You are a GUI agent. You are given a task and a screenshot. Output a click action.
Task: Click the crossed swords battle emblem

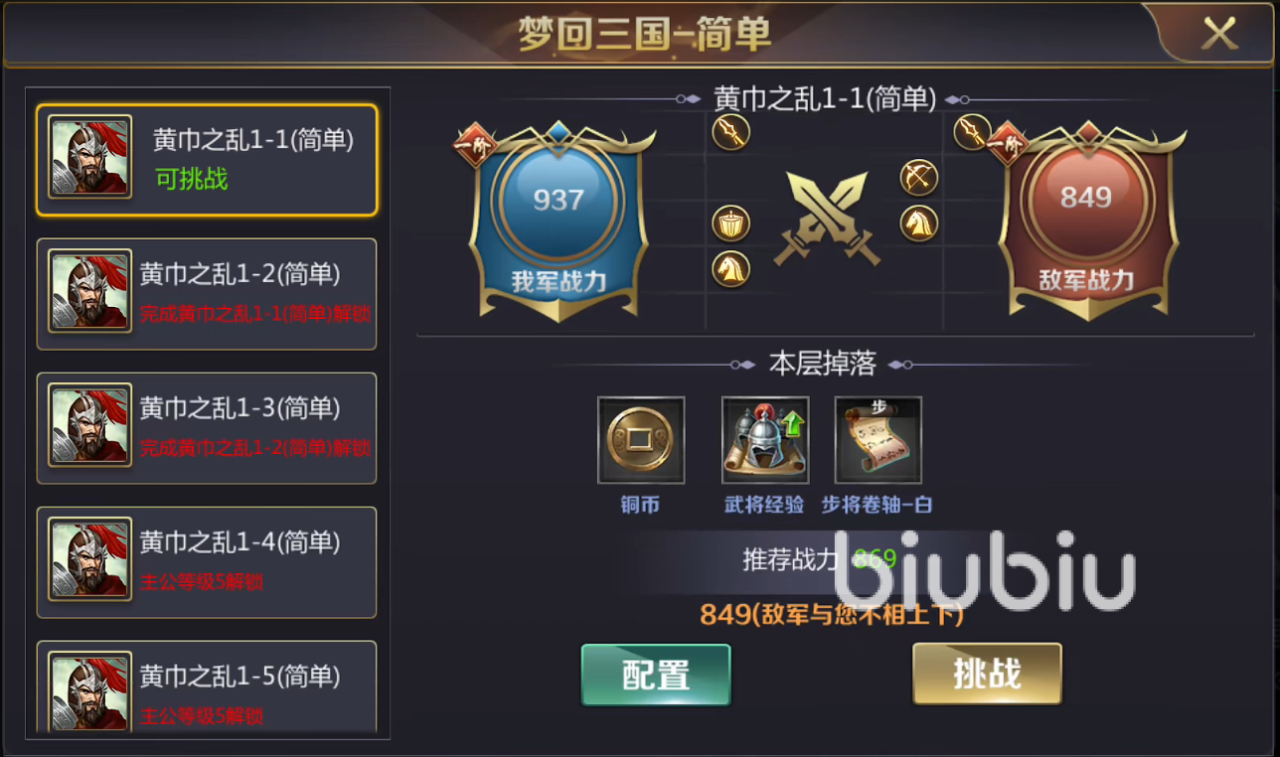(826, 218)
